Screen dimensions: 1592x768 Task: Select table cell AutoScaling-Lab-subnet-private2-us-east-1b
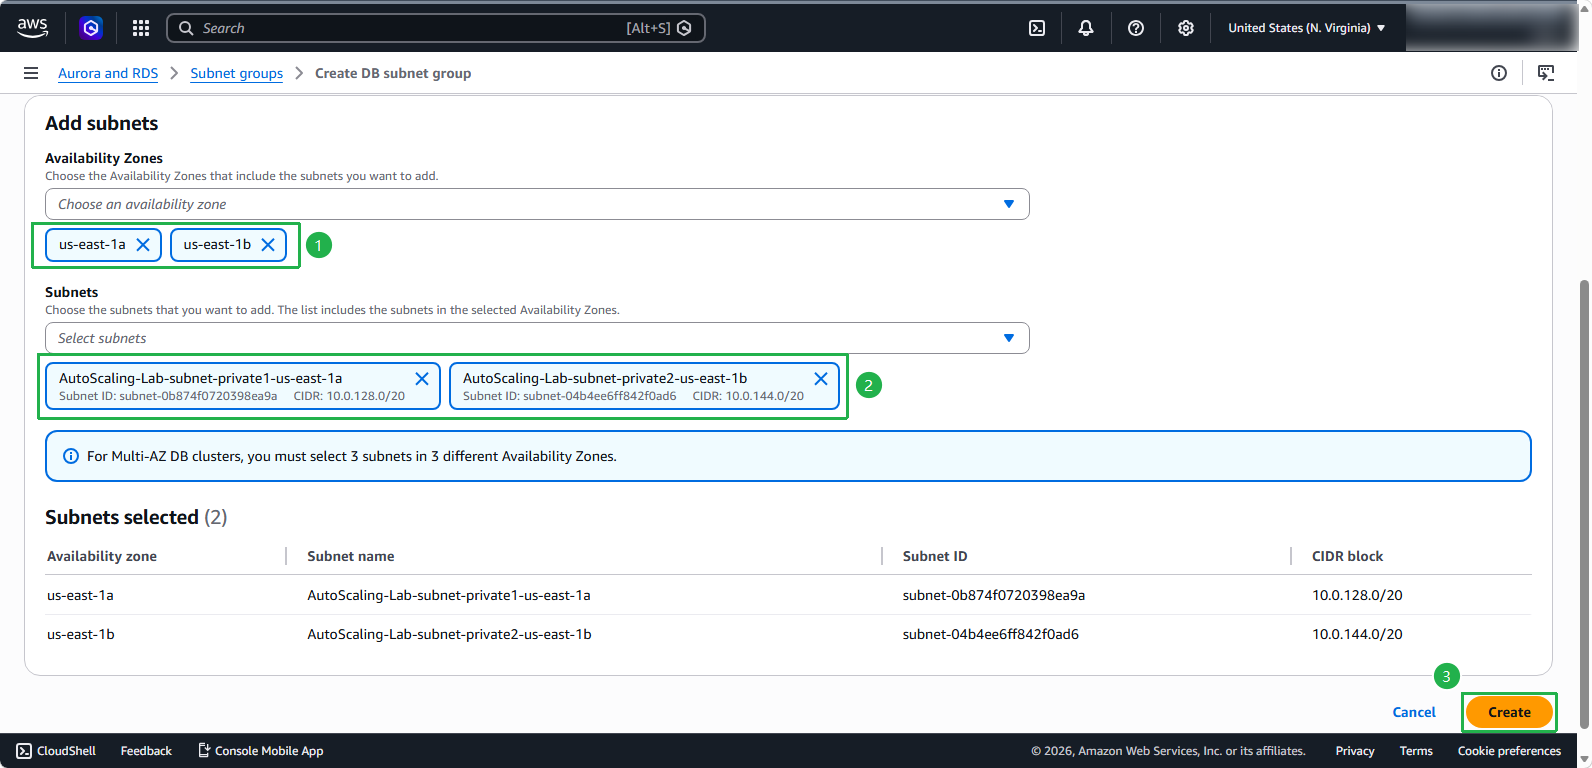449,634
